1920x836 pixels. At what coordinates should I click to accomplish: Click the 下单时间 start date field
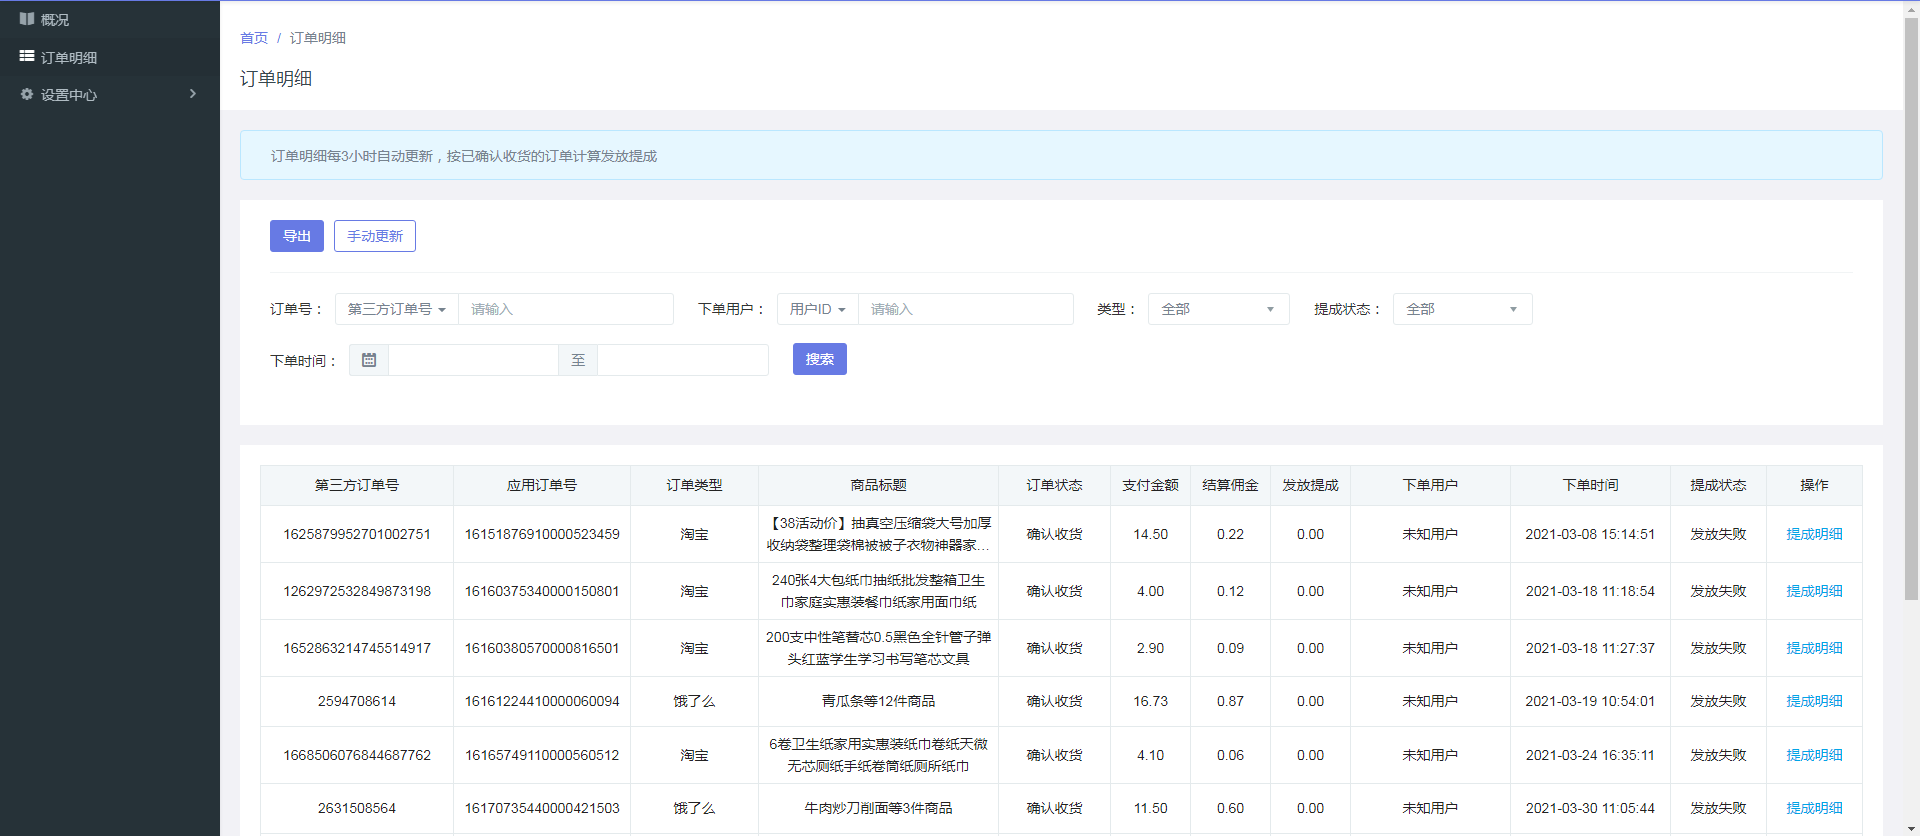coord(473,360)
